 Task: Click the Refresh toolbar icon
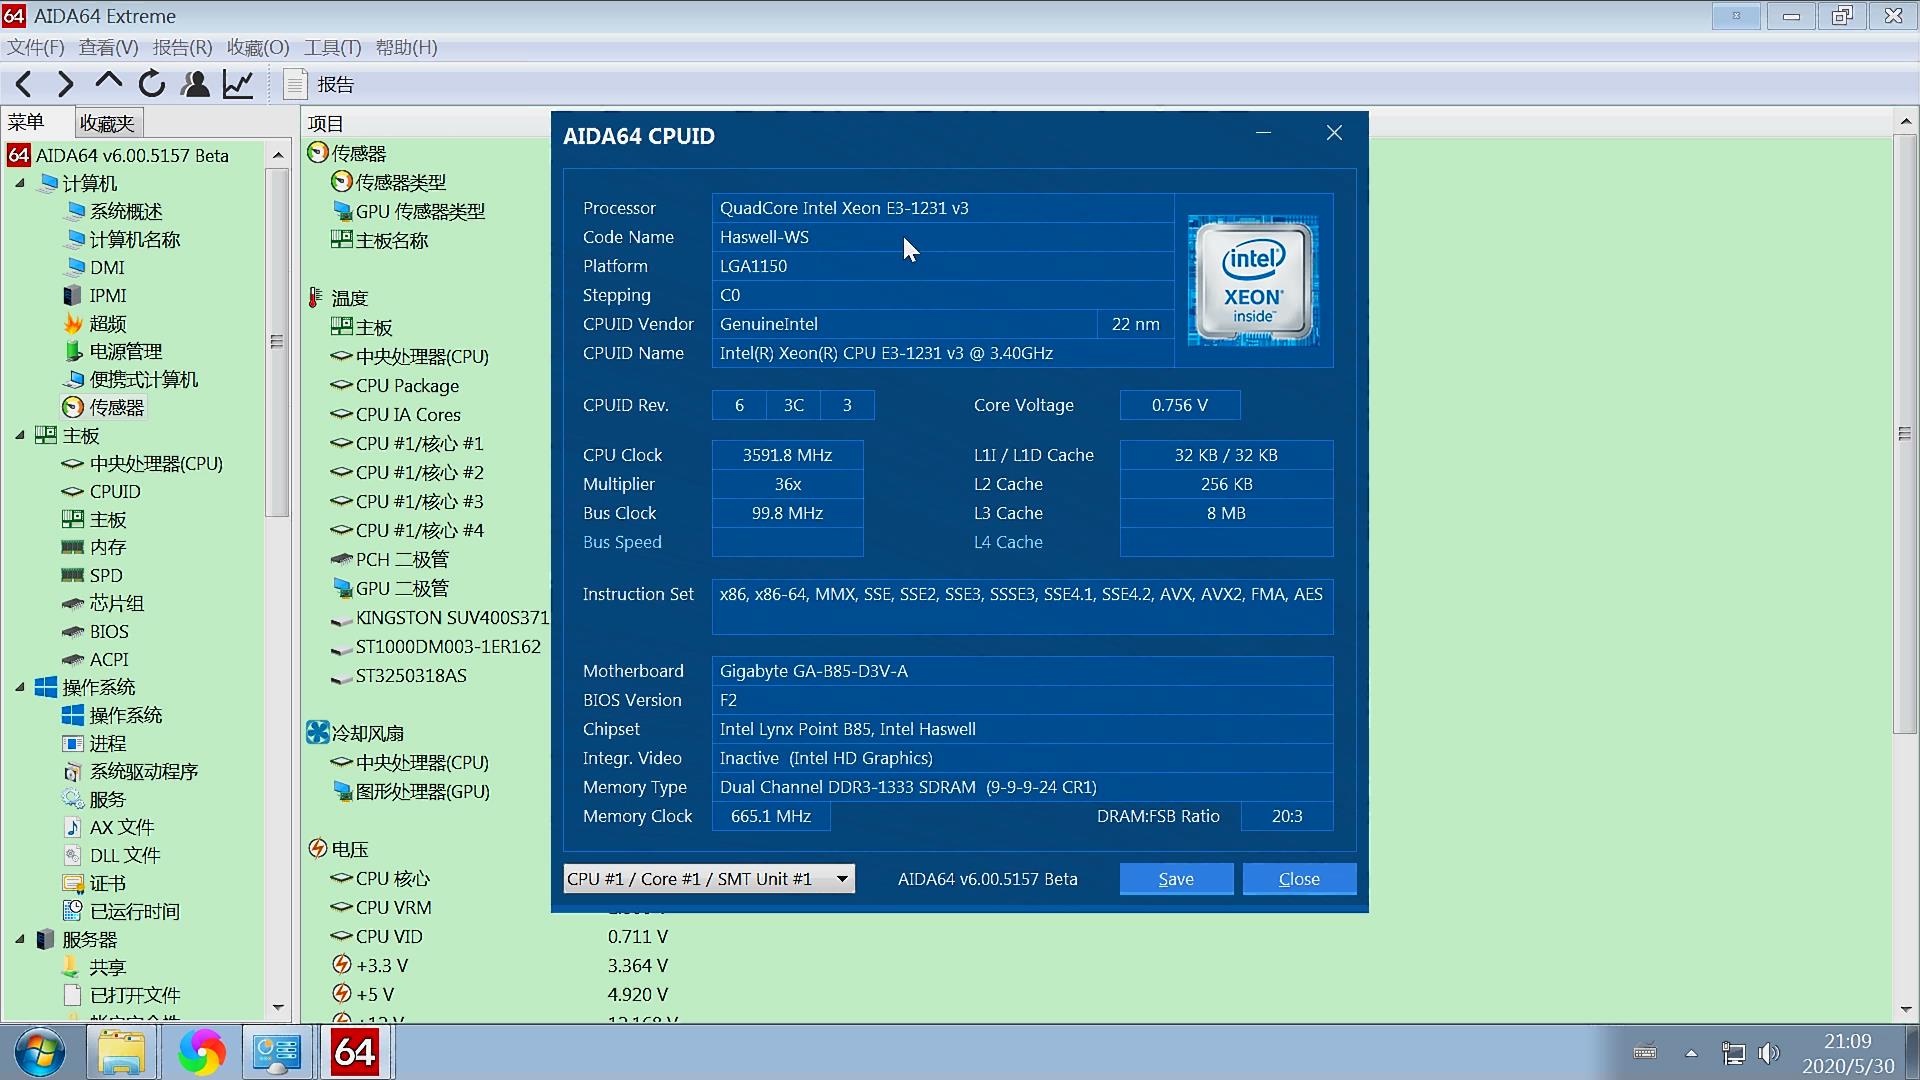click(x=152, y=85)
